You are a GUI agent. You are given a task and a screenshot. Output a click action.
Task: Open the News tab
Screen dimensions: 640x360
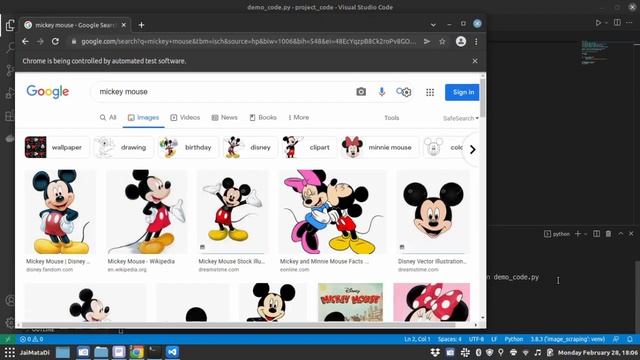224,118
